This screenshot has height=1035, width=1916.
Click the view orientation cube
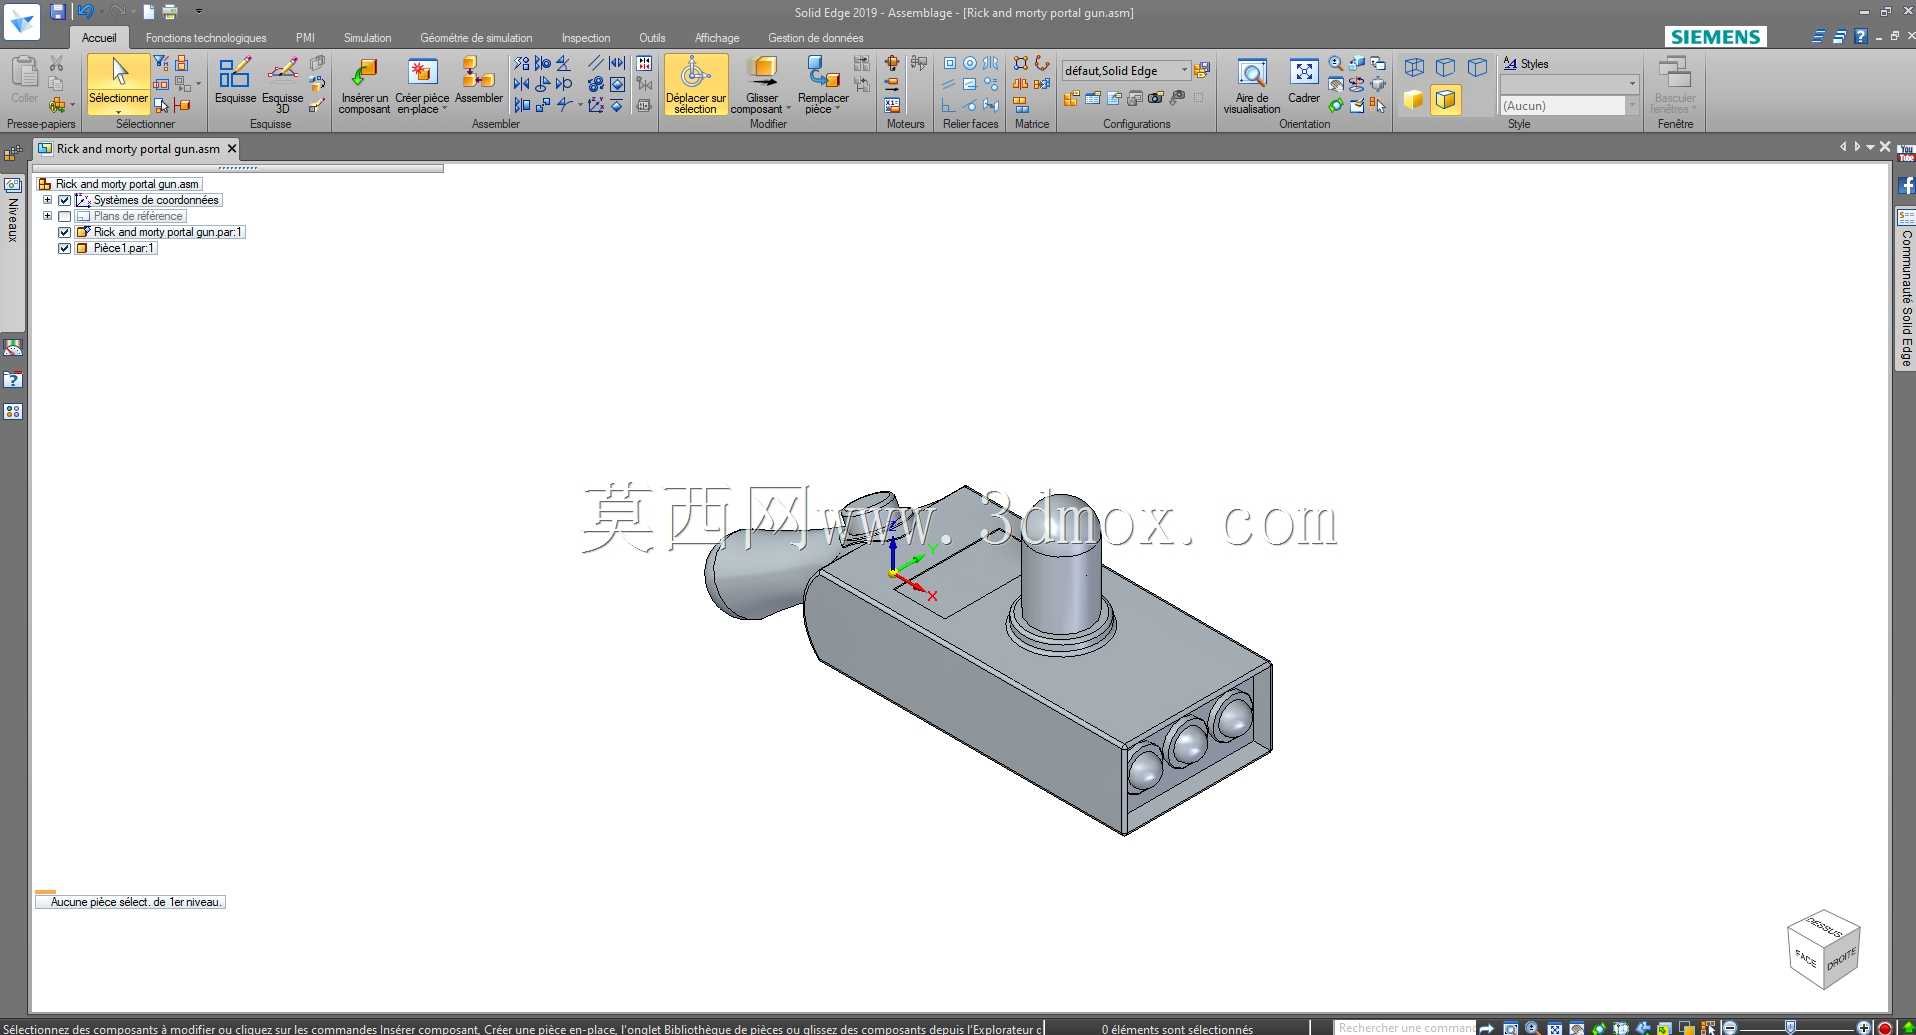click(1823, 949)
